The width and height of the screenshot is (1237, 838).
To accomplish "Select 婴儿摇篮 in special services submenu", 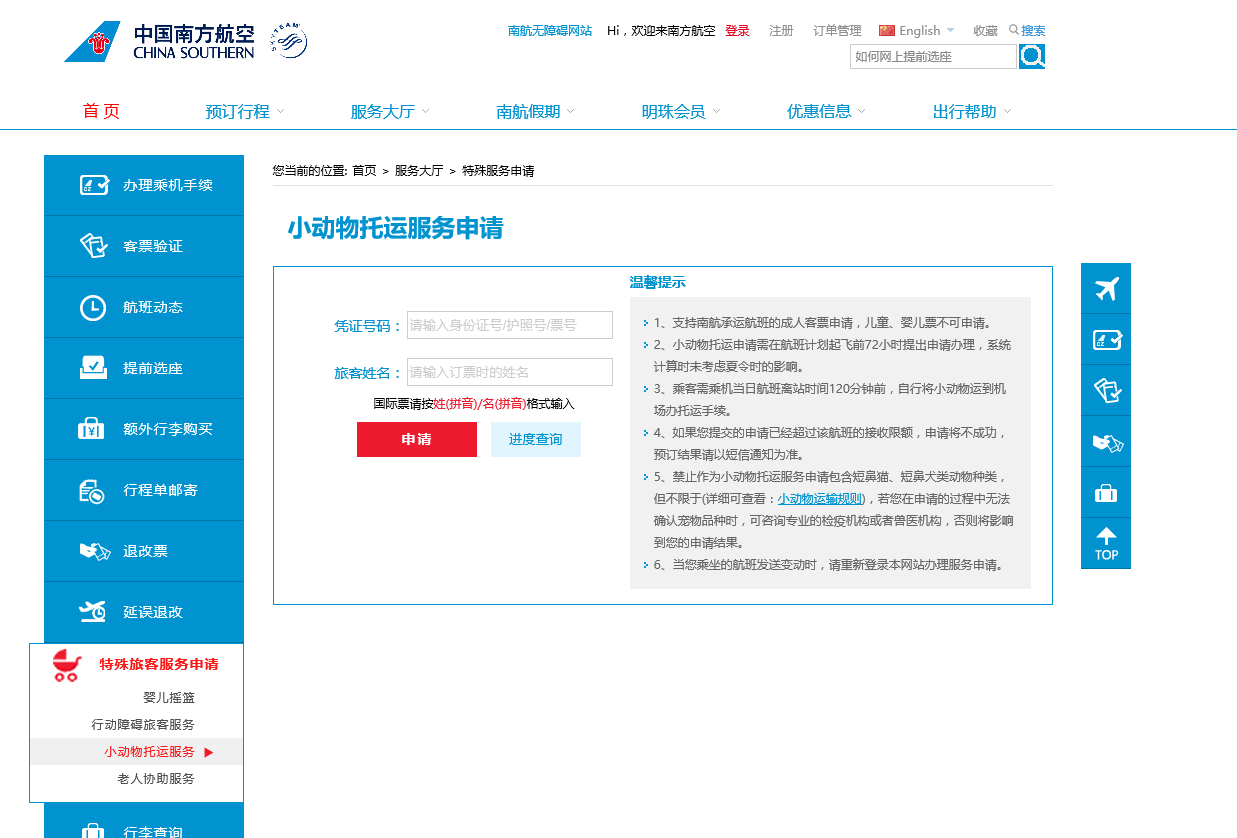I will tap(169, 698).
